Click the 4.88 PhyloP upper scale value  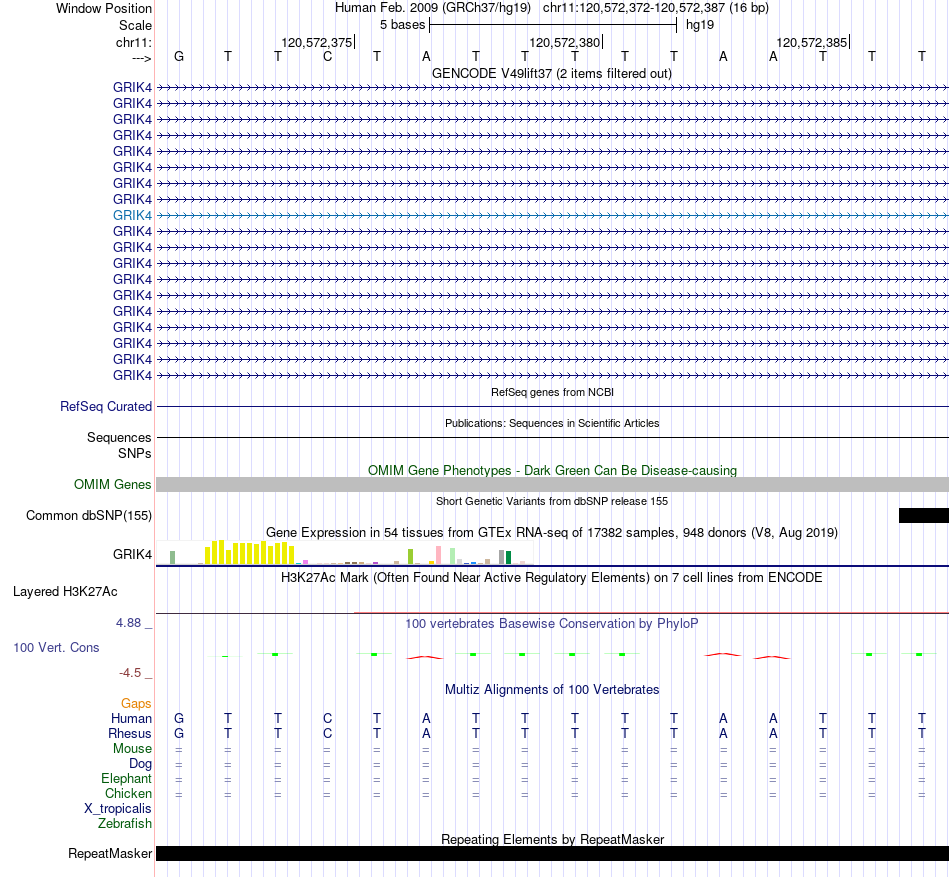128,623
